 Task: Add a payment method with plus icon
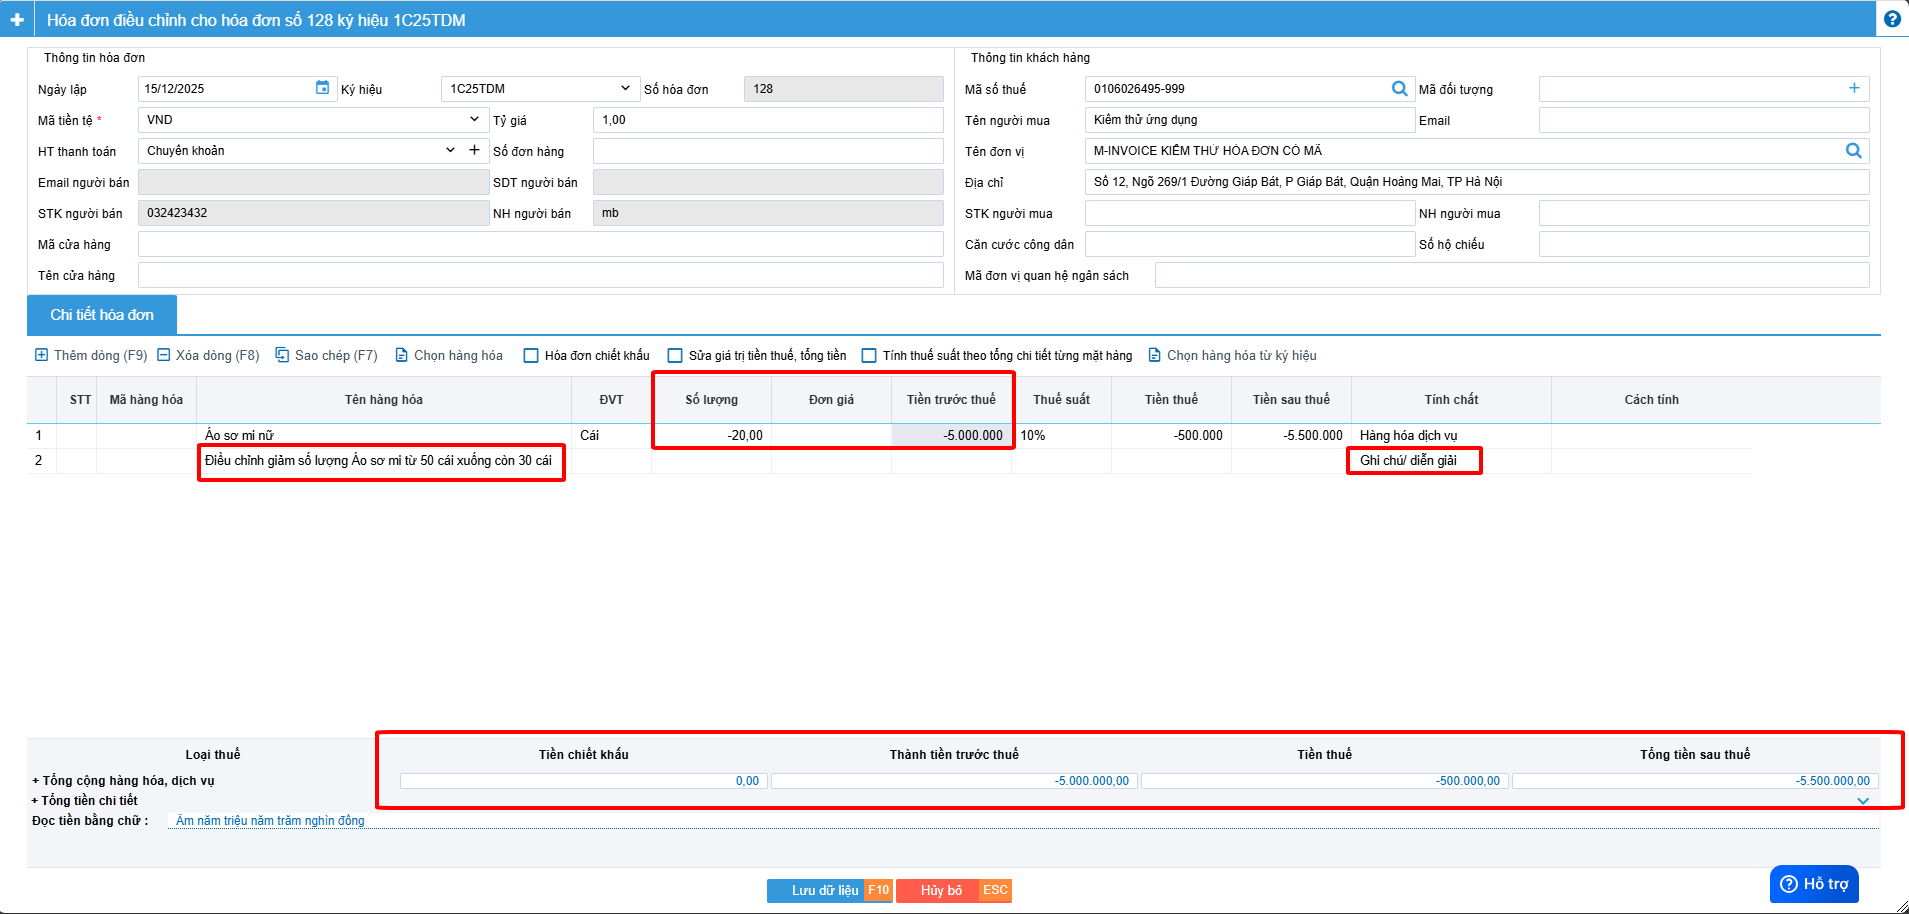474,150
